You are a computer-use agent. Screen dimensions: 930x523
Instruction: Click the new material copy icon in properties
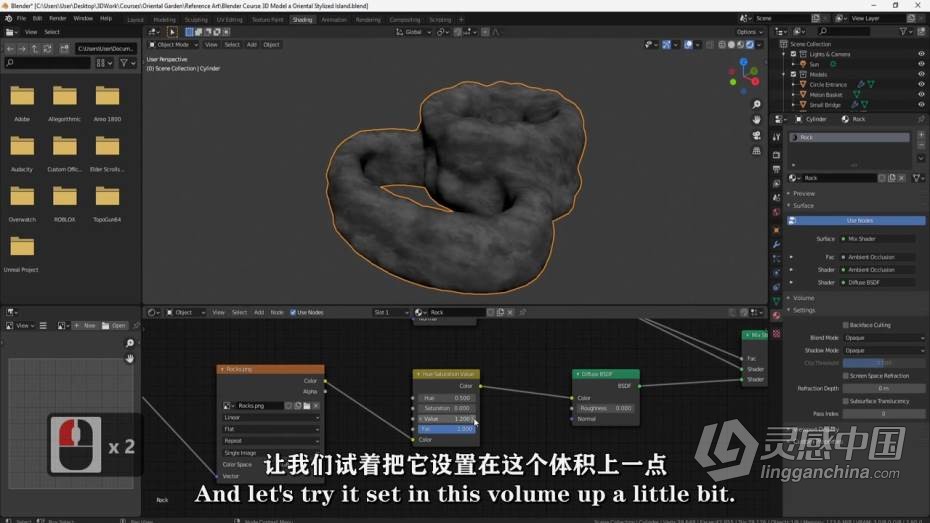(x=891, y=178)
